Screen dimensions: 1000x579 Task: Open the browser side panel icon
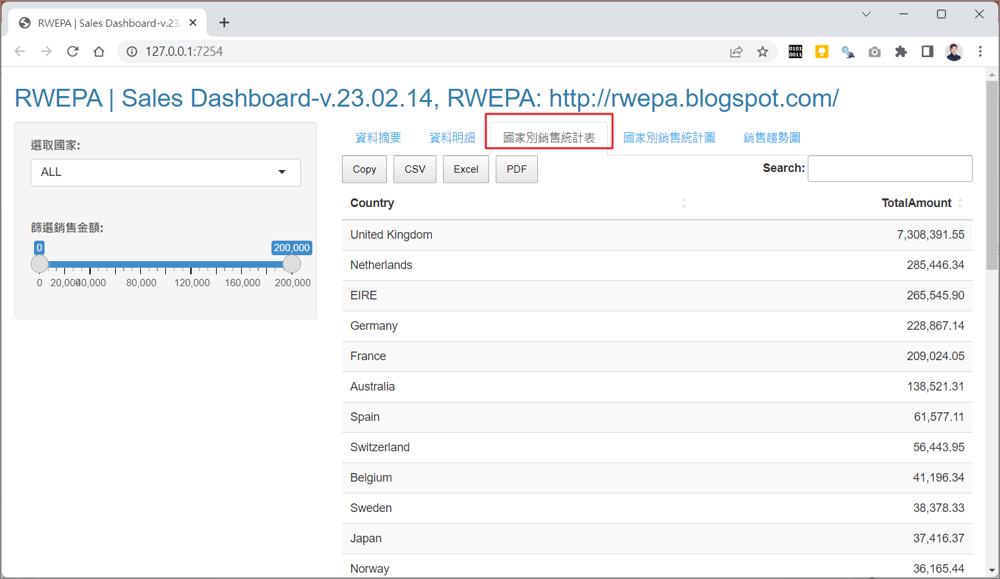pyautogui.click(x=927, y=52)
